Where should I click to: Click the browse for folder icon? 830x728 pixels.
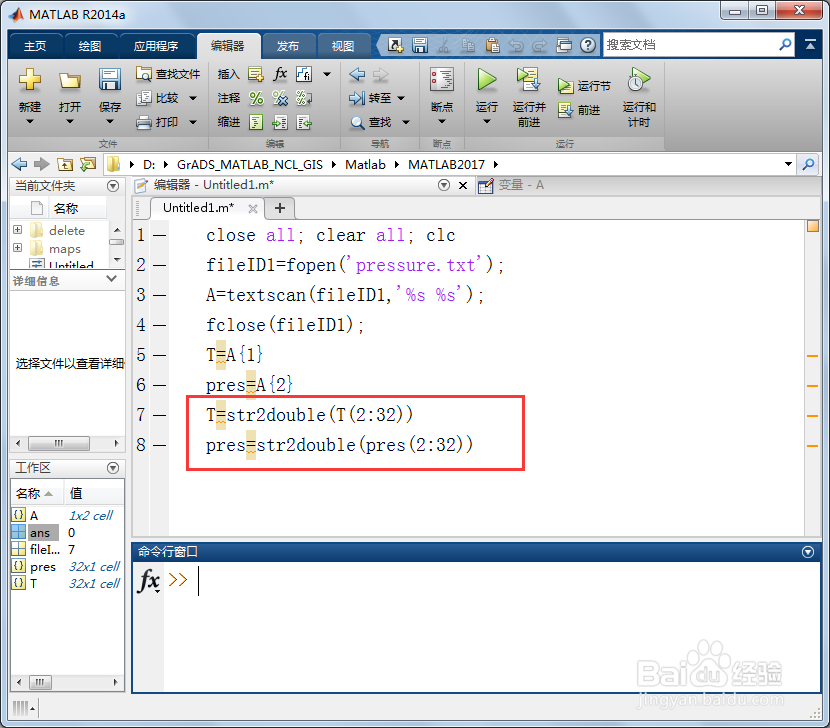pyautogui.click(x=88, y=165)
